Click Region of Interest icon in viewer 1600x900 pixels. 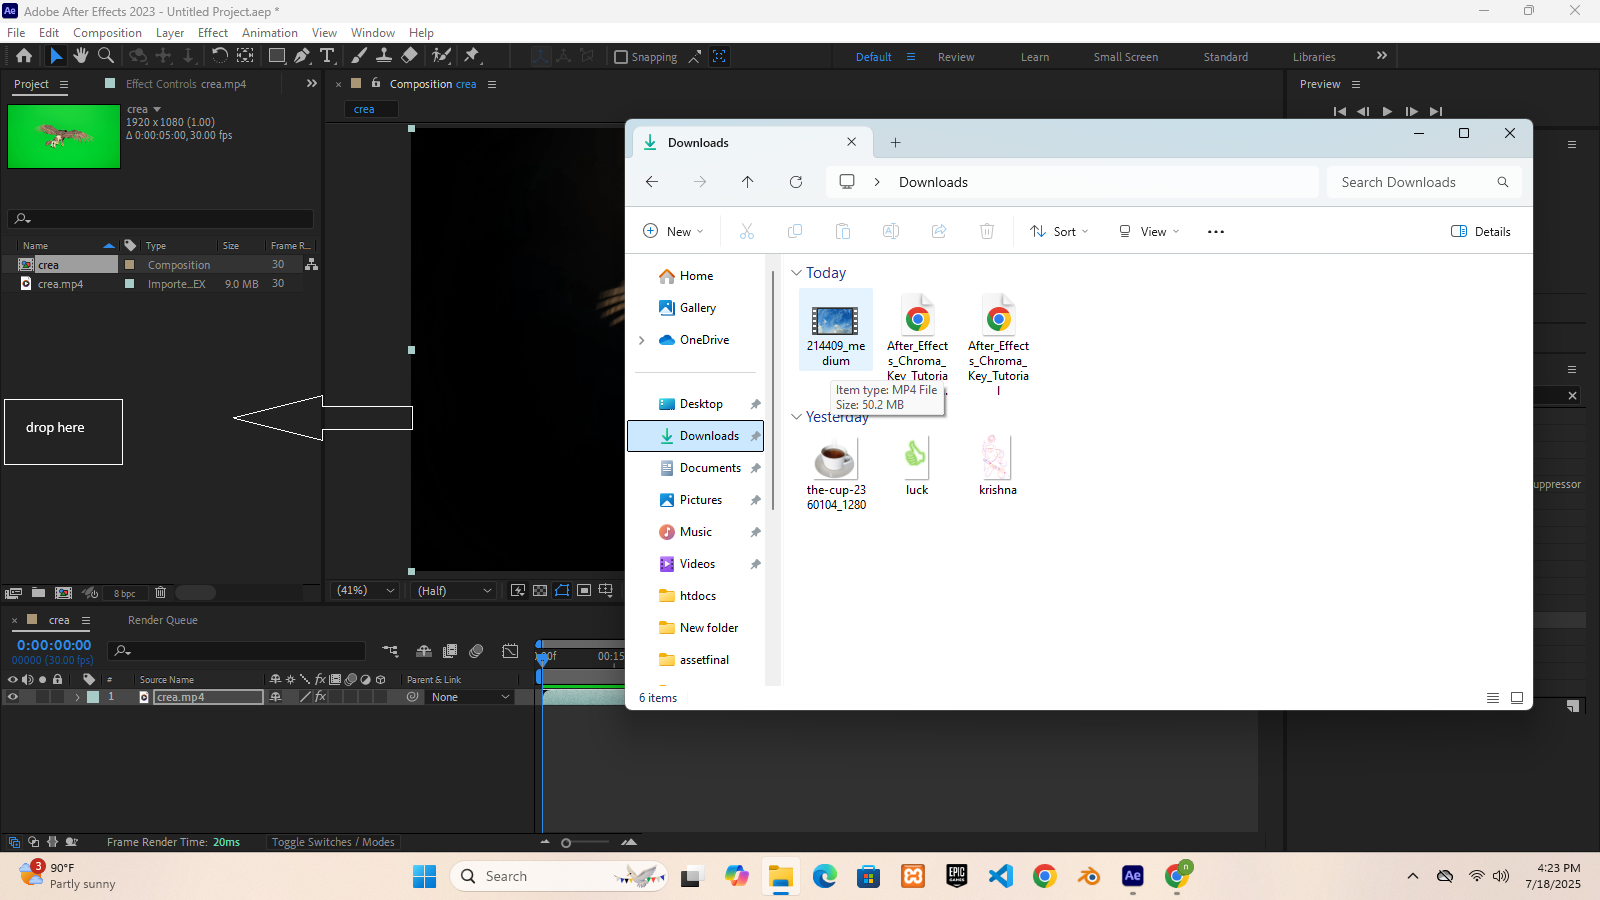click(584, 591)
